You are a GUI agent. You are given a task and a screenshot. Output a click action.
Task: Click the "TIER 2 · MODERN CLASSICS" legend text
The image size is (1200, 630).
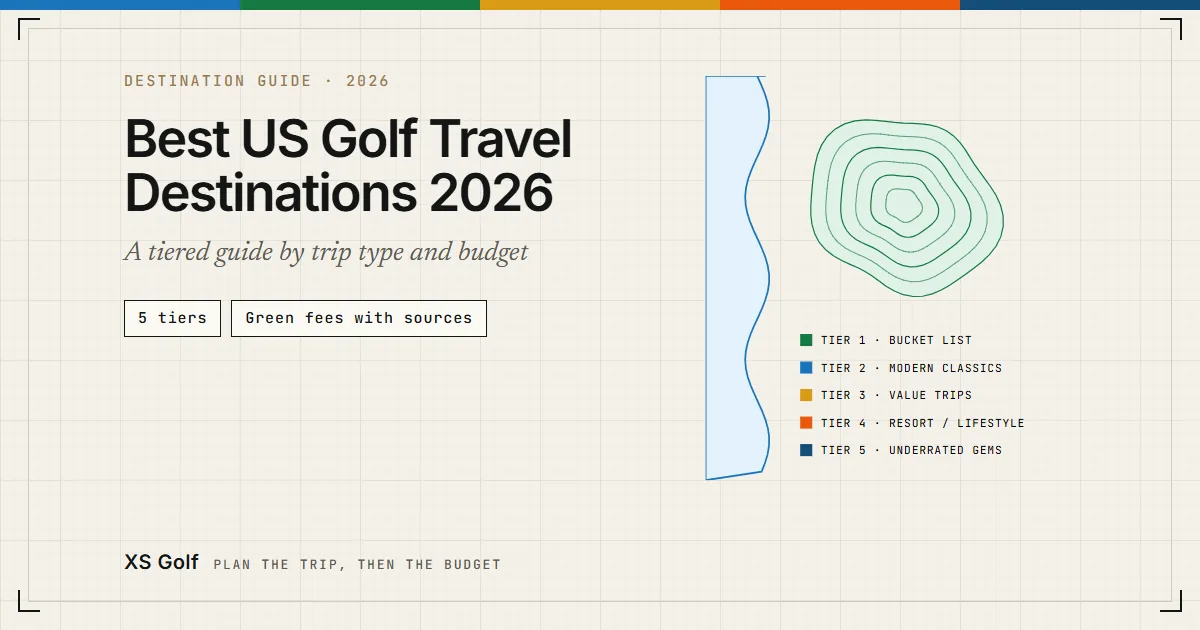click(x=911, y=368)
